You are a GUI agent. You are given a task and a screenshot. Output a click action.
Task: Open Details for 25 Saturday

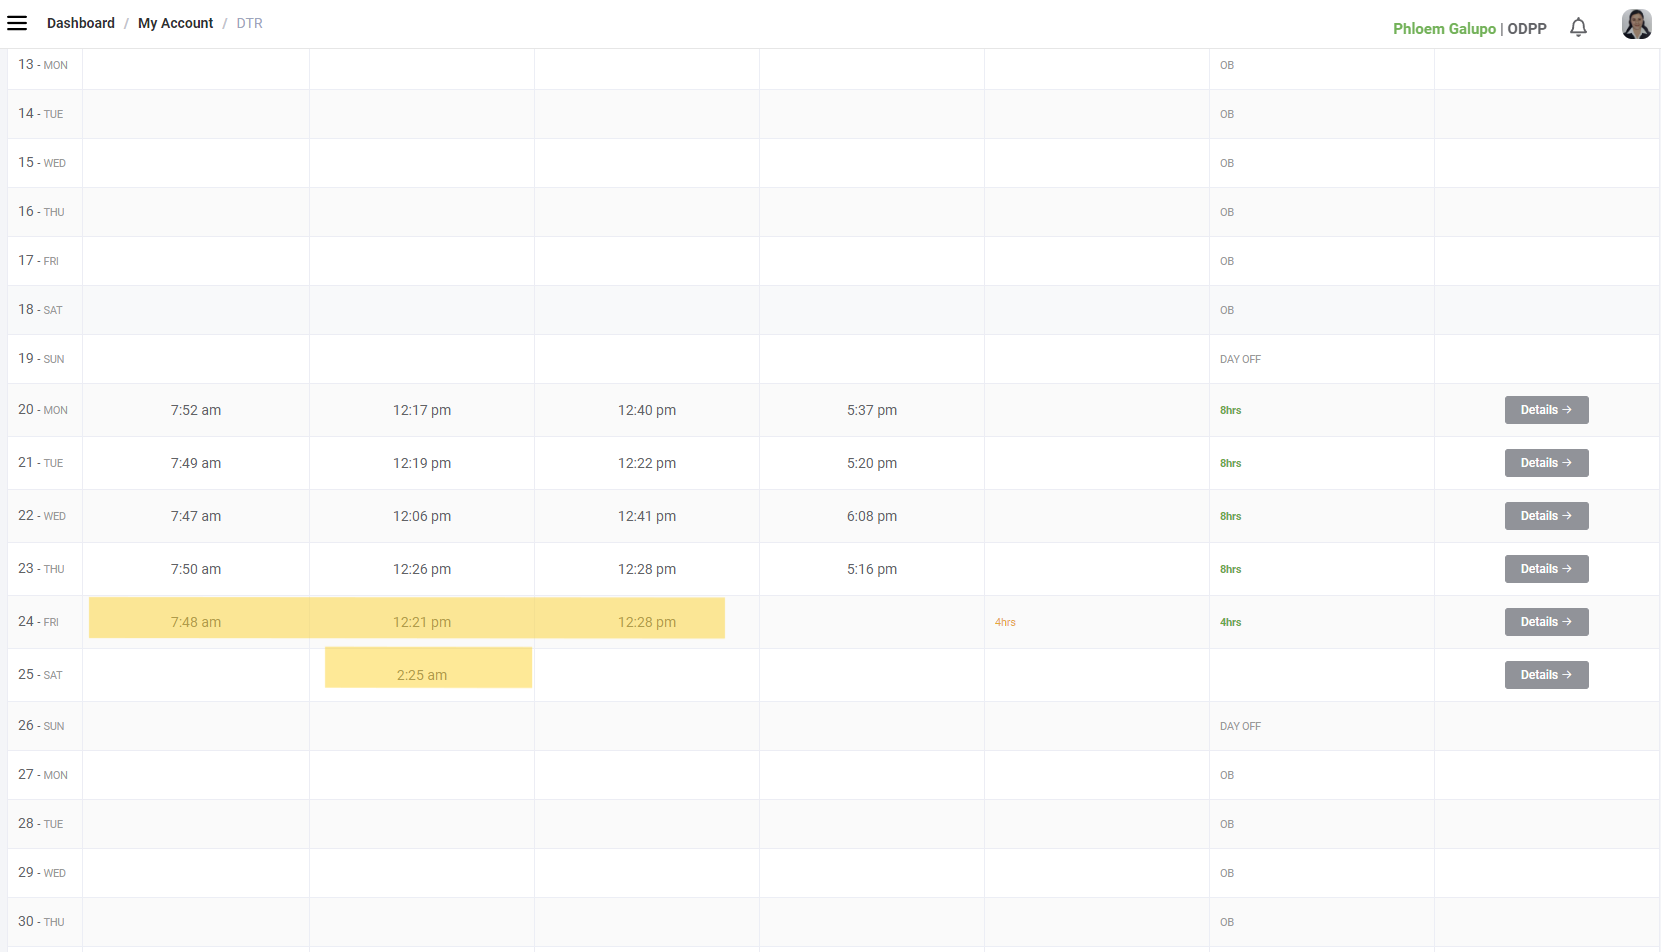point(1546,675)
